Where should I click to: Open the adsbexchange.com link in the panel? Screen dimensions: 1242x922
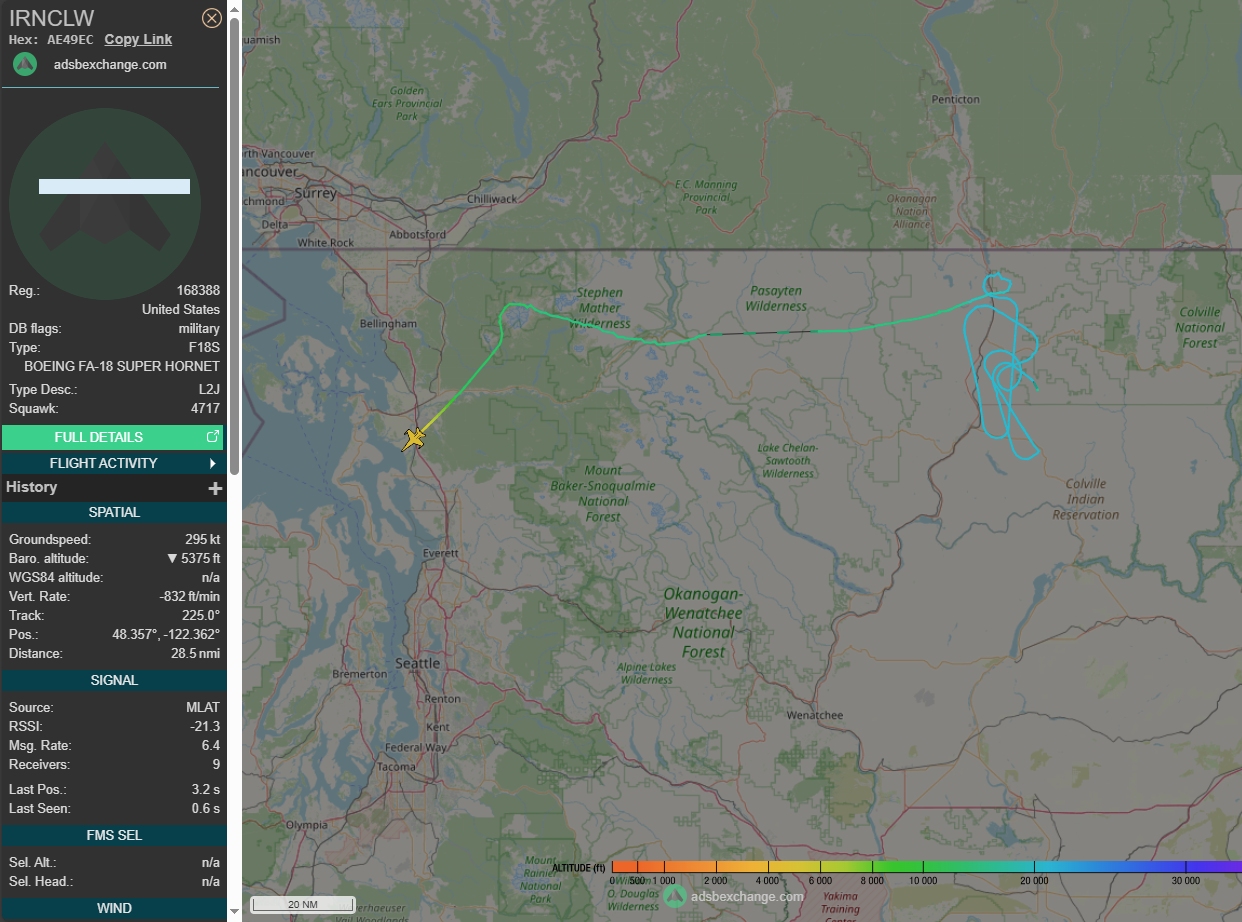tap(110, 65)
